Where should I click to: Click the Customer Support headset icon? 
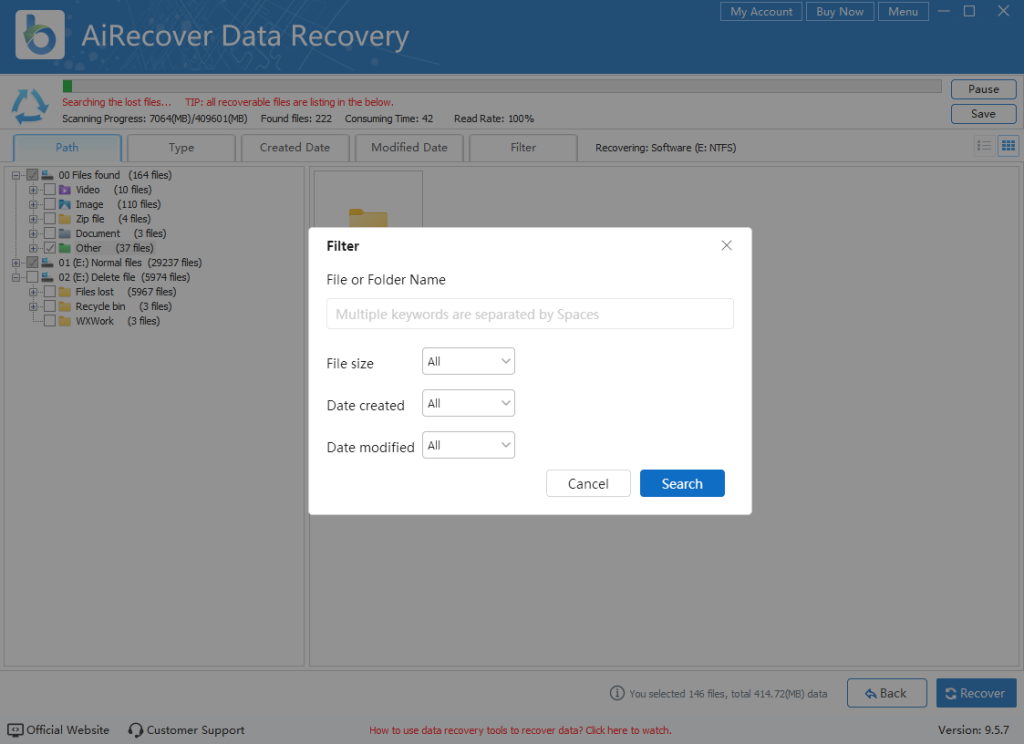coord(133,730)
